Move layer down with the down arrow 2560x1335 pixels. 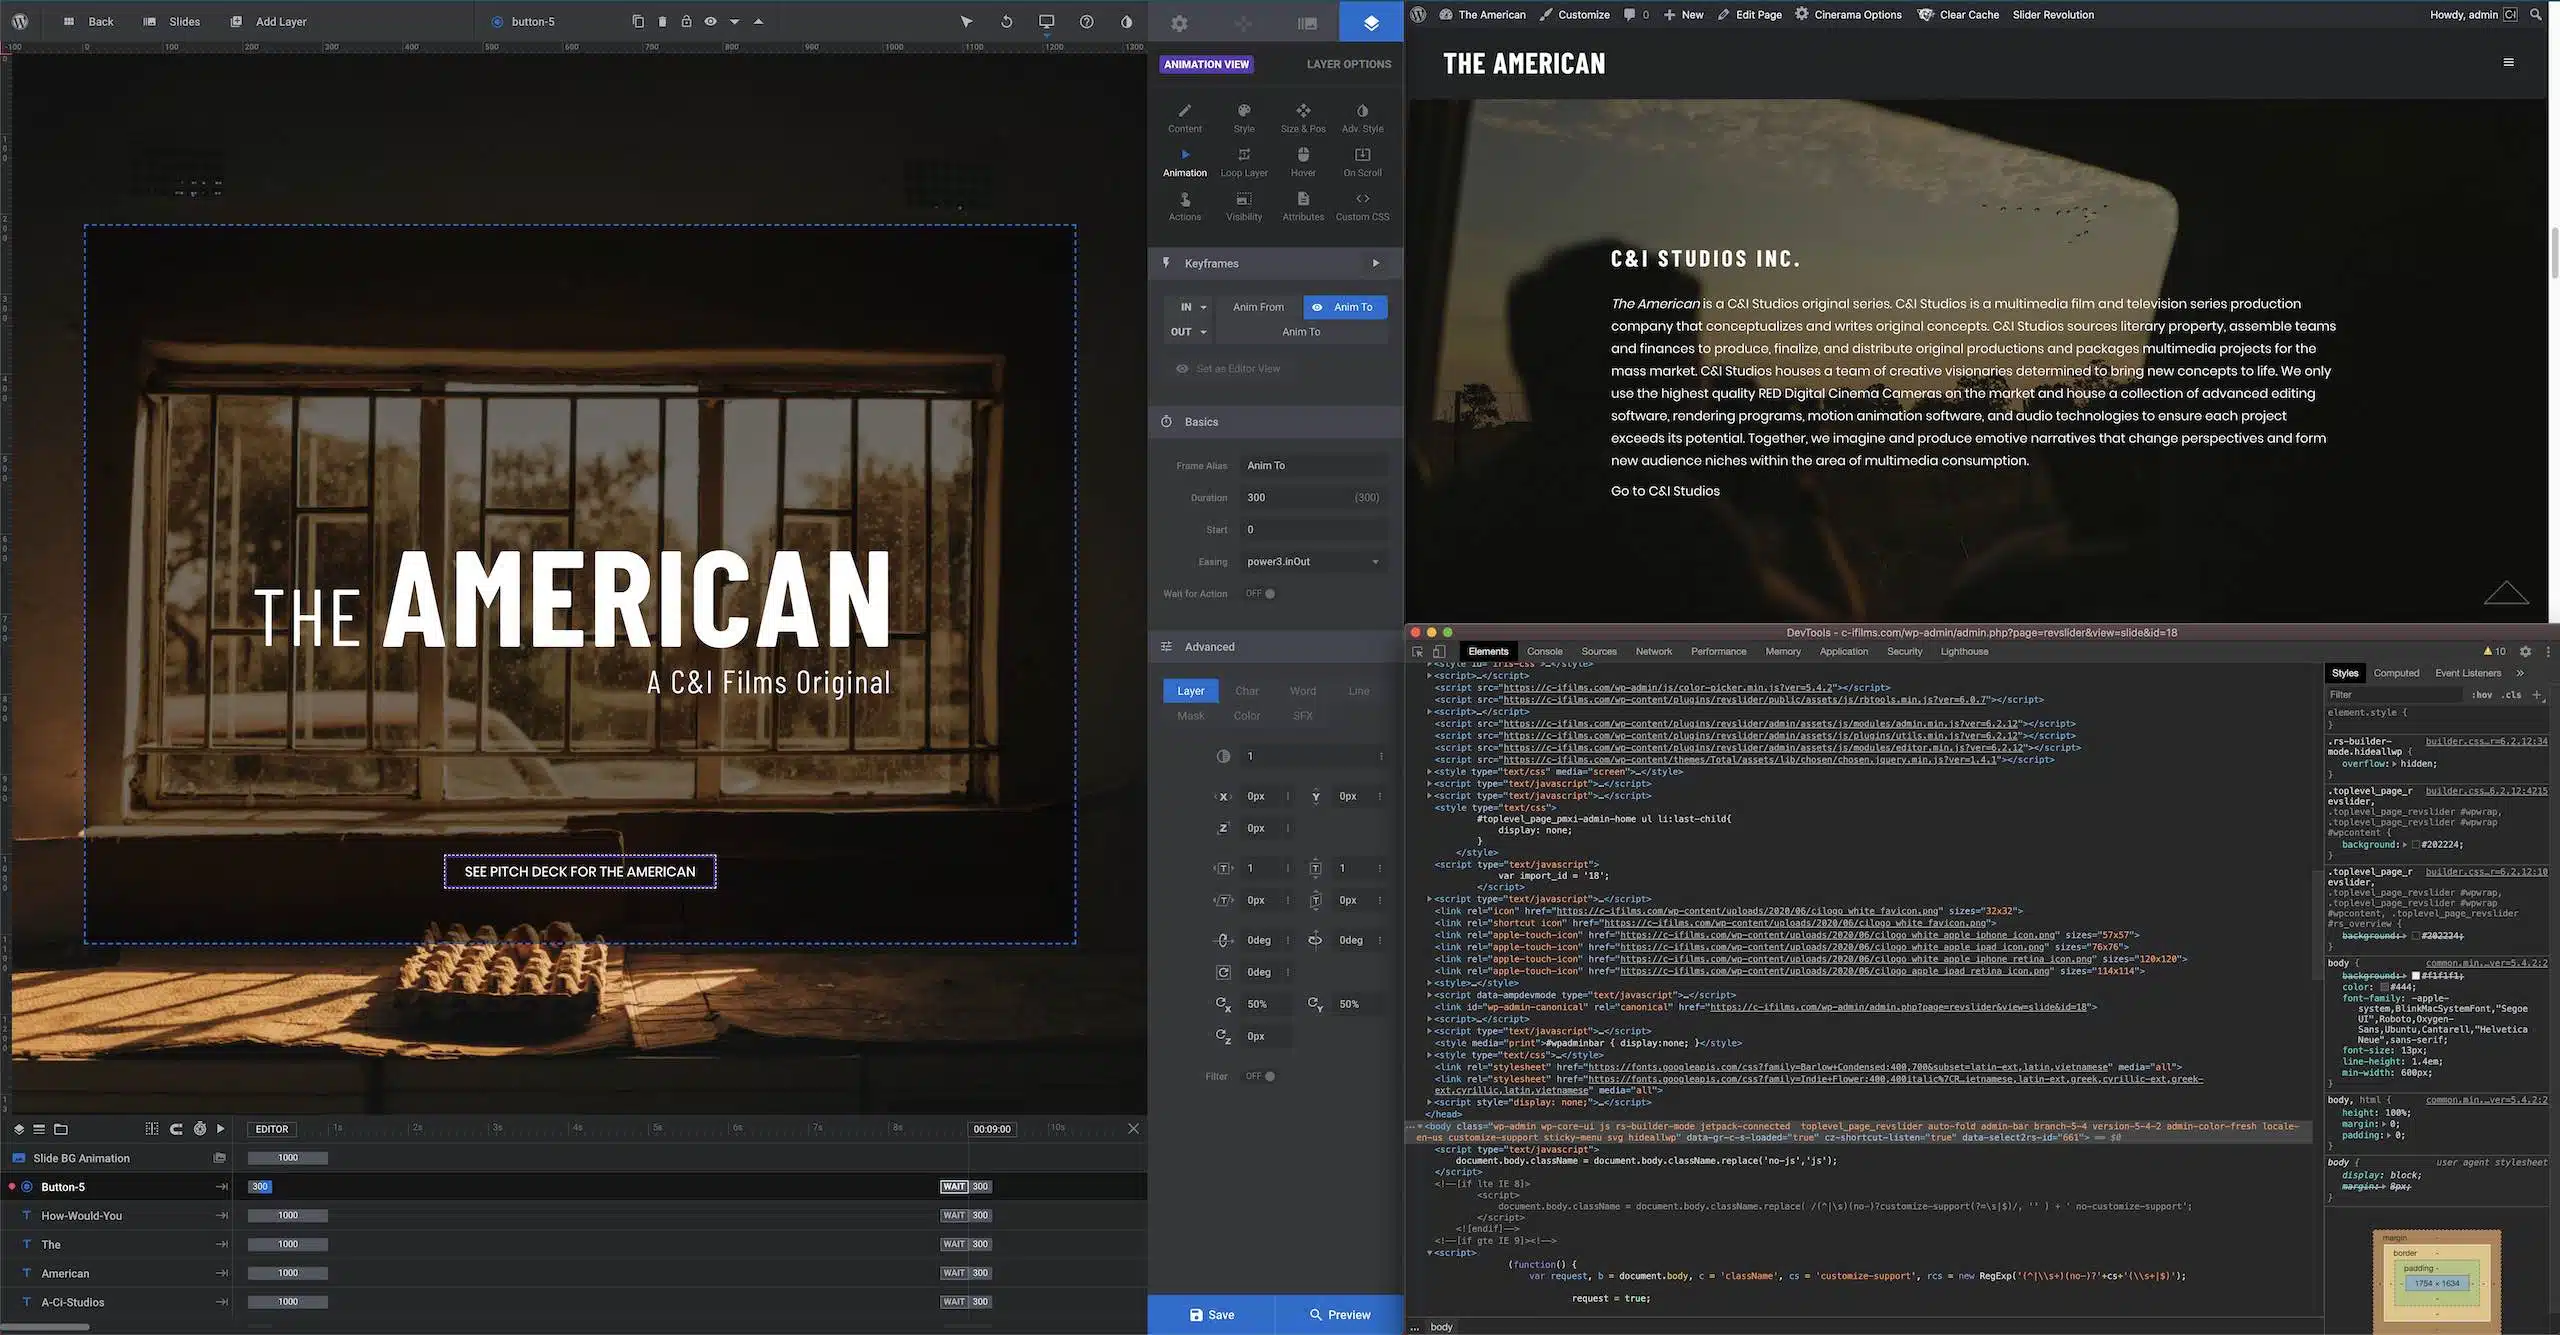click(734, 21)
